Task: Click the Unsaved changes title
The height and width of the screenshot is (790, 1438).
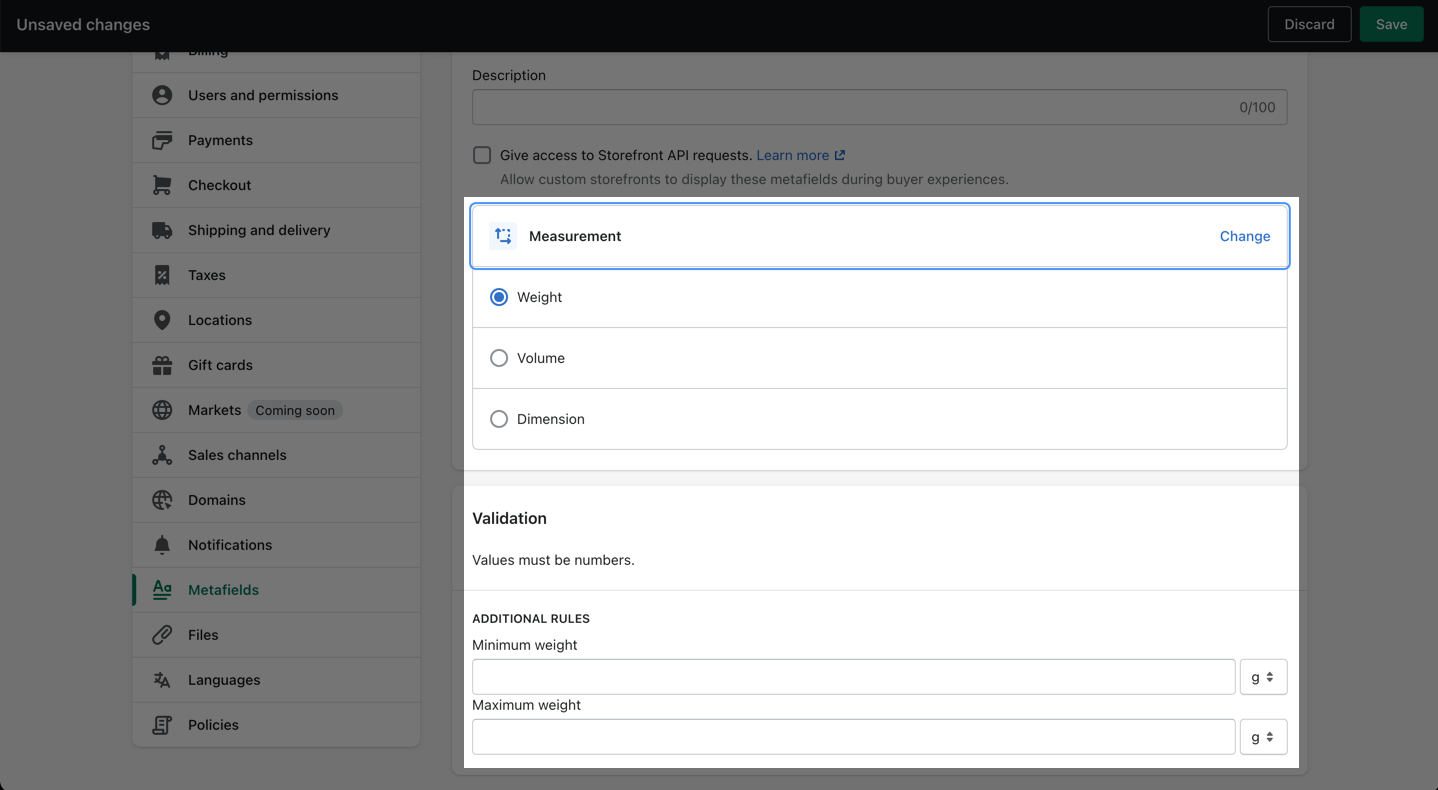Action: click(83, 24)
